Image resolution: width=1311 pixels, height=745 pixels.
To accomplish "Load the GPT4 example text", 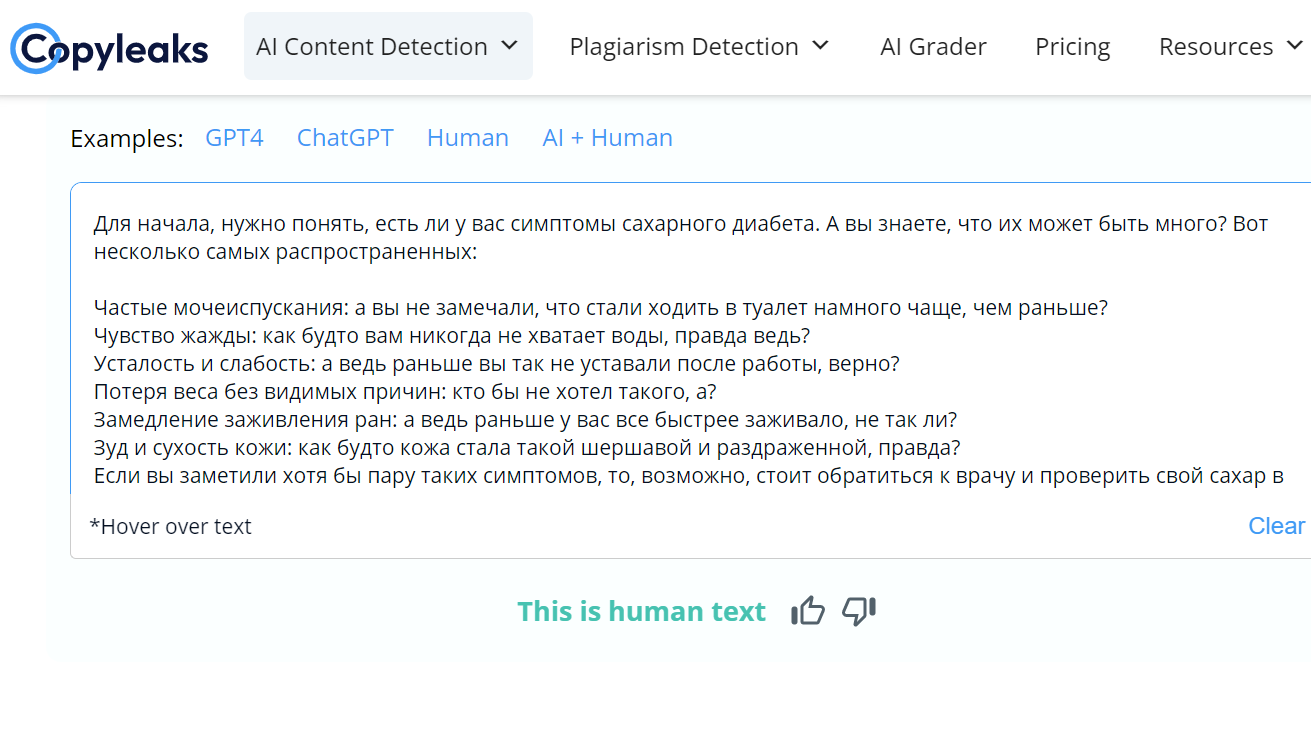I will pos(234,138).
